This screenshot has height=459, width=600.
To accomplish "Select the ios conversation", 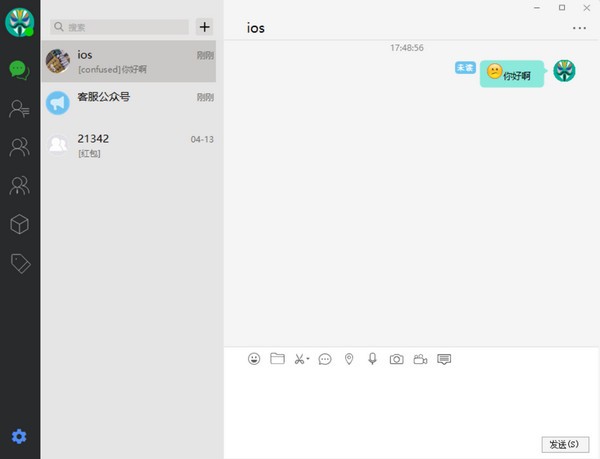I will coord(130,61).
